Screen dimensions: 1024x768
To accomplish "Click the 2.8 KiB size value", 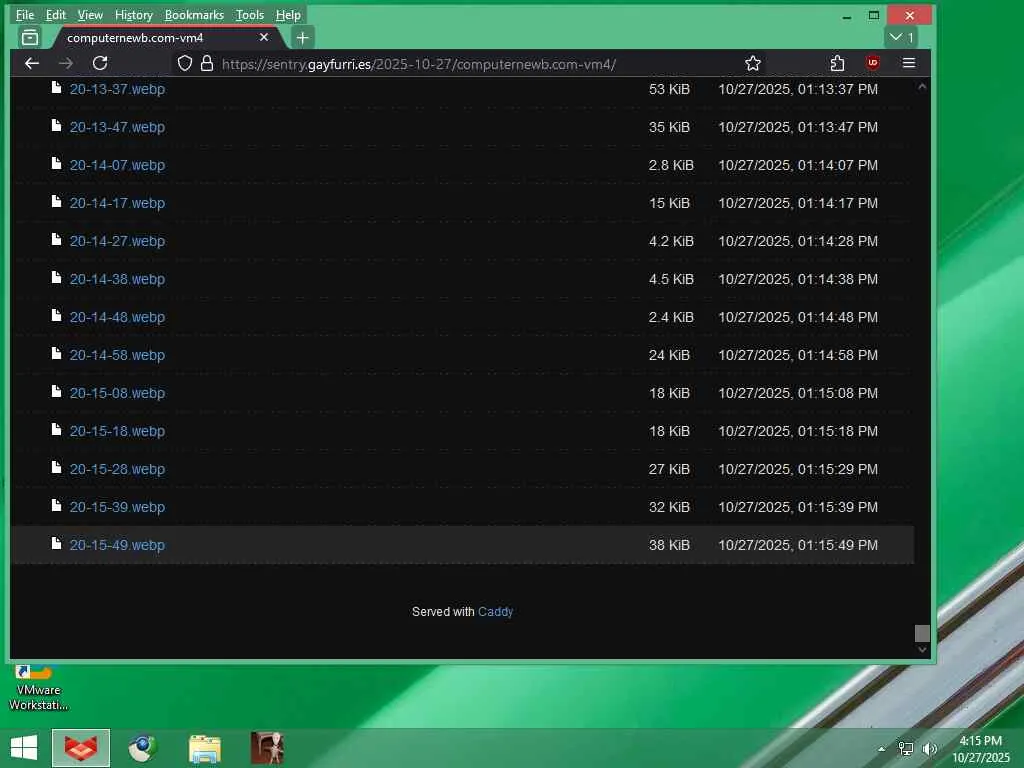I will point(671,165).
